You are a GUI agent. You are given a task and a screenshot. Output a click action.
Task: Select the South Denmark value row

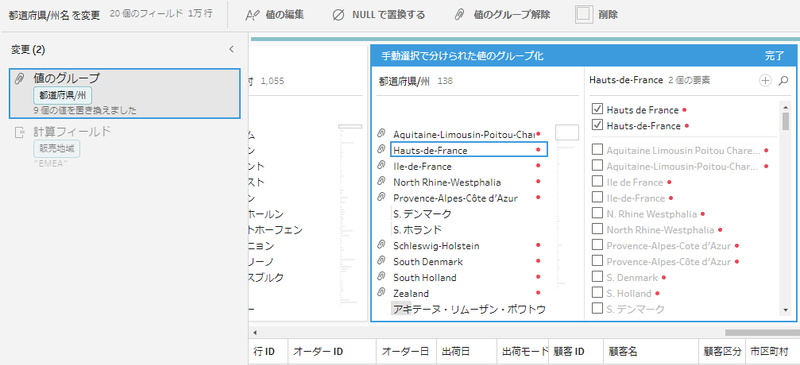[468, 261]
